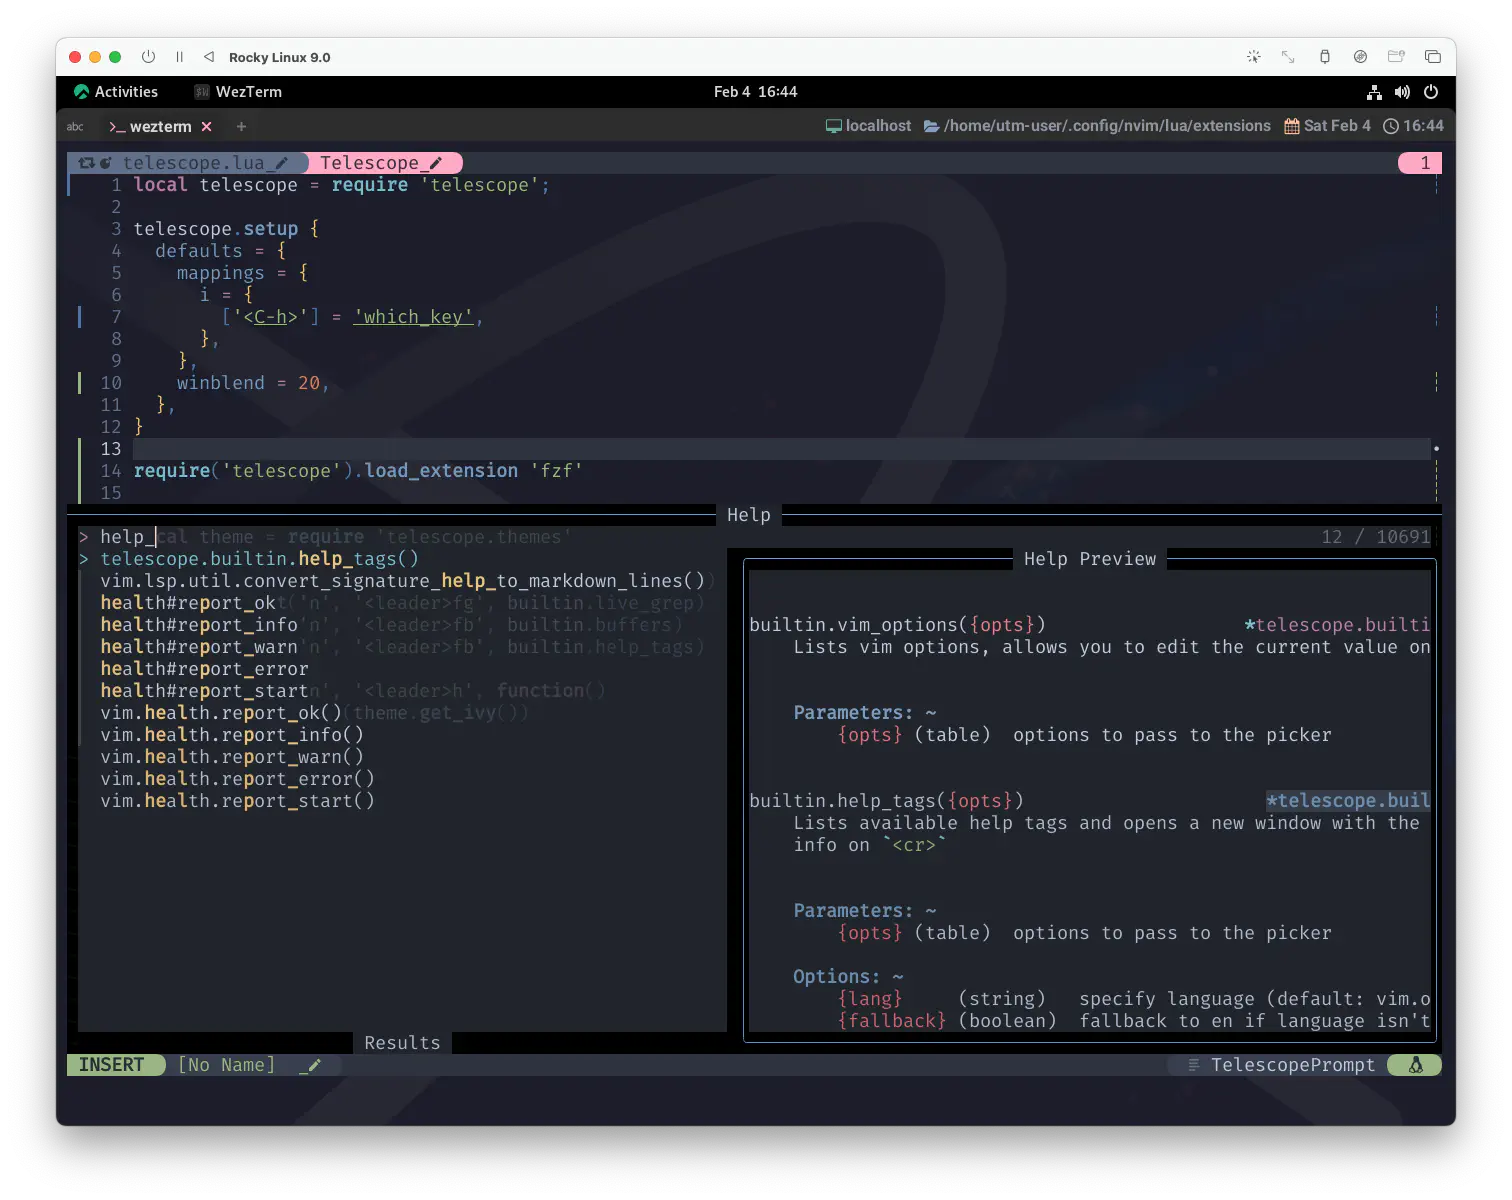The image size is (1512, 1200).
Task: Click the load_extension 'fzf' line
Action: 358,471
